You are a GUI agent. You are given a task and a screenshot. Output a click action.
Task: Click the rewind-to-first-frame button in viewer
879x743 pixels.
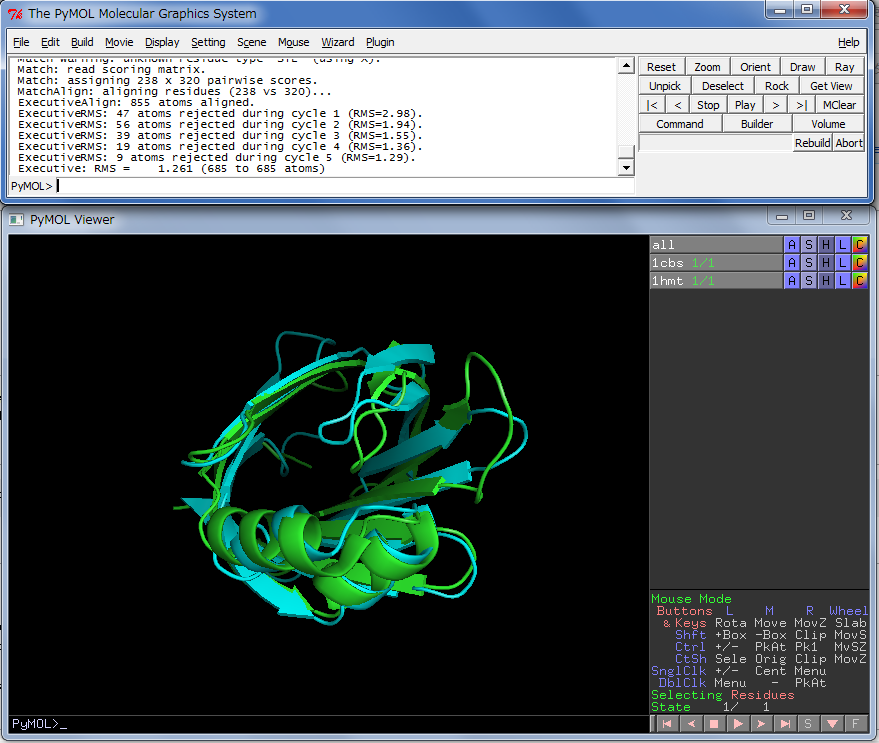click(666, 723)
